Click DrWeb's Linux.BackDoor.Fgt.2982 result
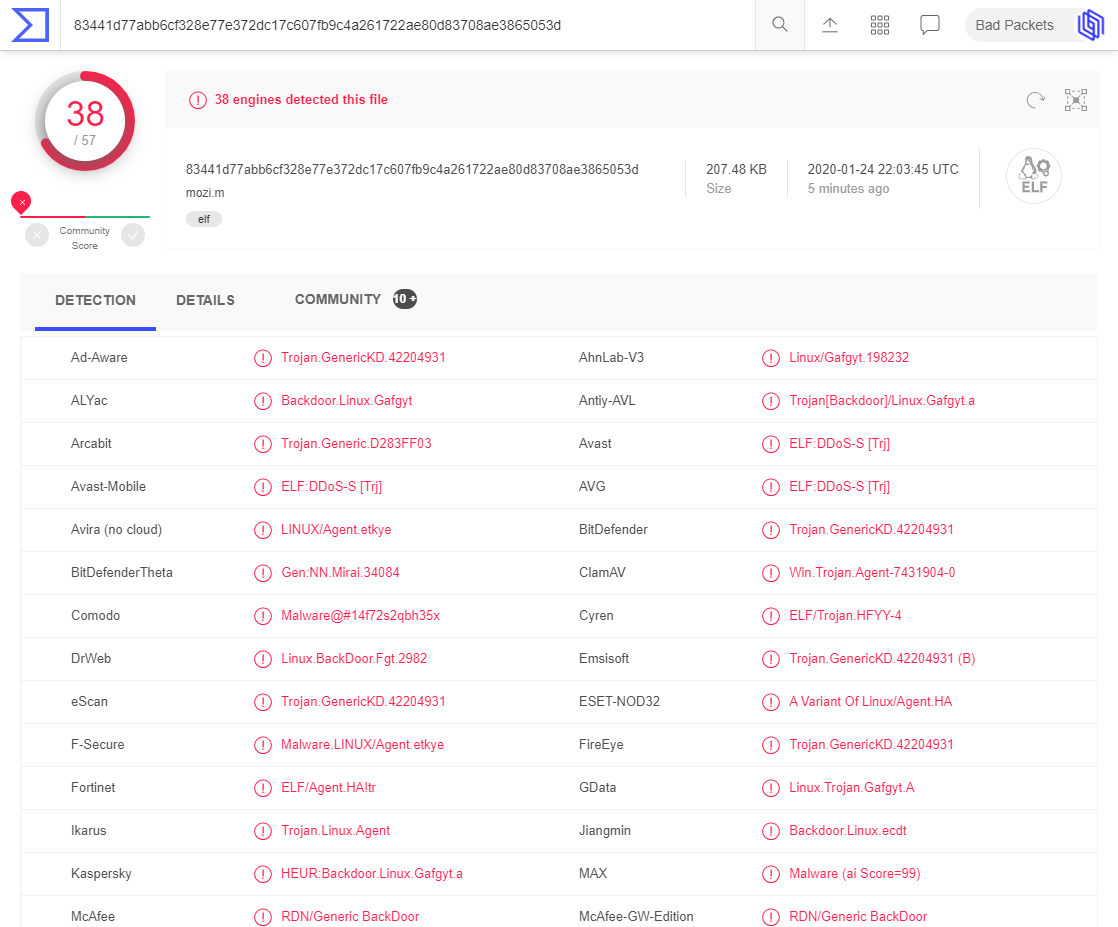This screenshot has width=1118, height=927. [x=354, y=658]
